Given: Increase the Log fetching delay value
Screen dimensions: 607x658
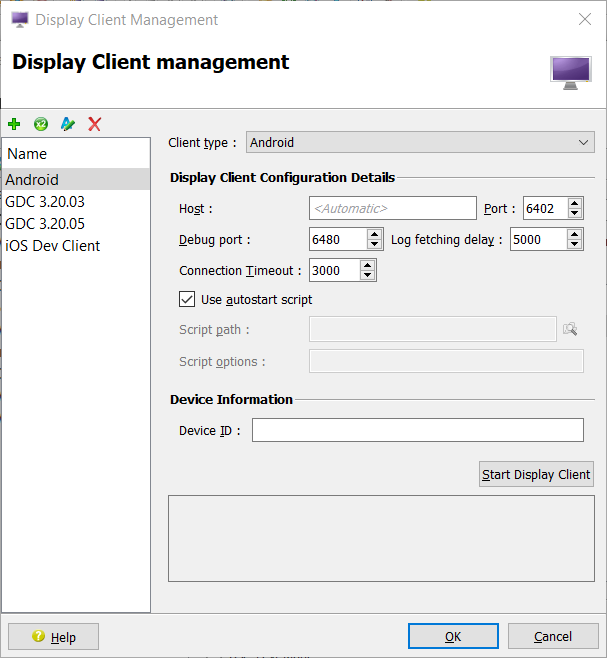Looking at the screenshot, I should pos(575,235).
